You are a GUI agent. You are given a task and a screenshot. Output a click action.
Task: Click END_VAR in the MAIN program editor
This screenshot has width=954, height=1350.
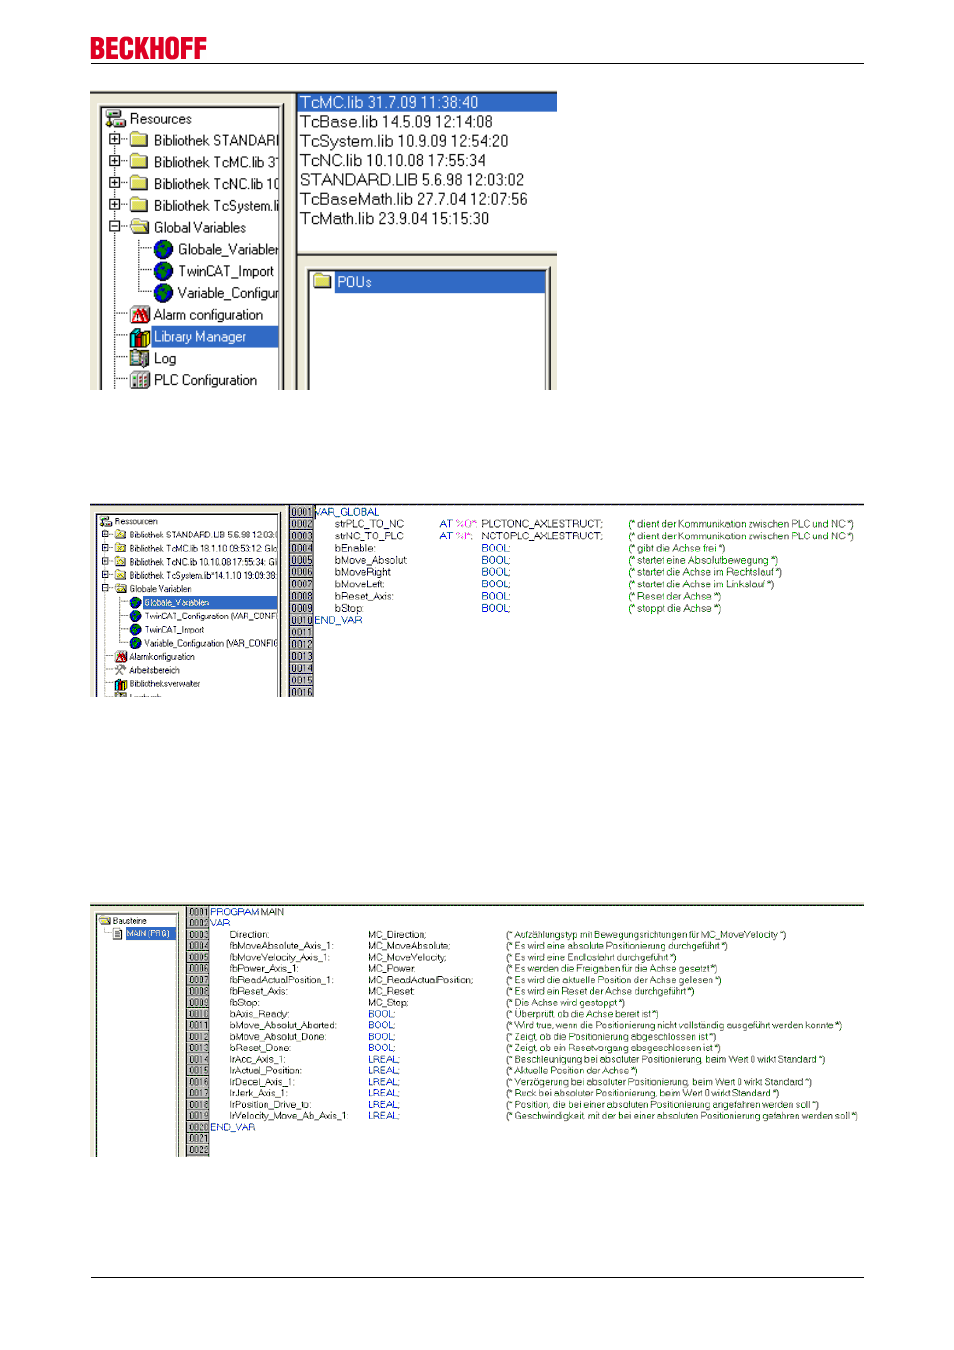click(233, 1127)
